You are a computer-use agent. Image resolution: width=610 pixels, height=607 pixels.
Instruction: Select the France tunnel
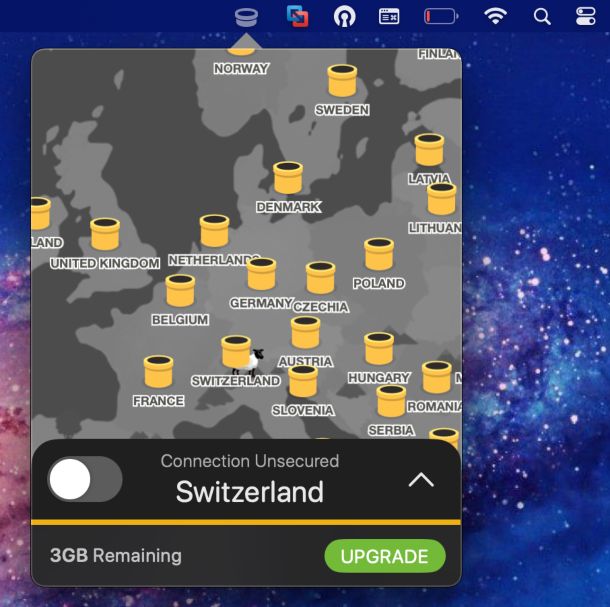(x=158, y=372)
